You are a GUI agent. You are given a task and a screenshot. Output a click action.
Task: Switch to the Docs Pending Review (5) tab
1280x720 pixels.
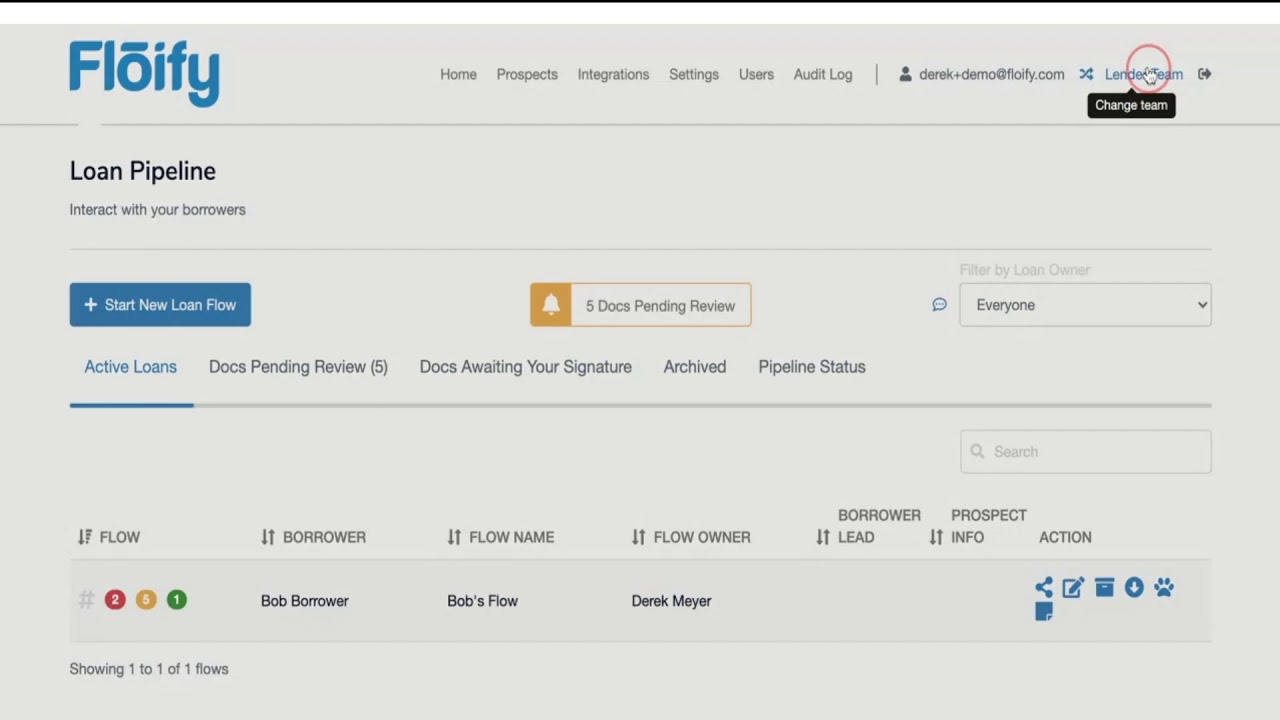point(298,367)
